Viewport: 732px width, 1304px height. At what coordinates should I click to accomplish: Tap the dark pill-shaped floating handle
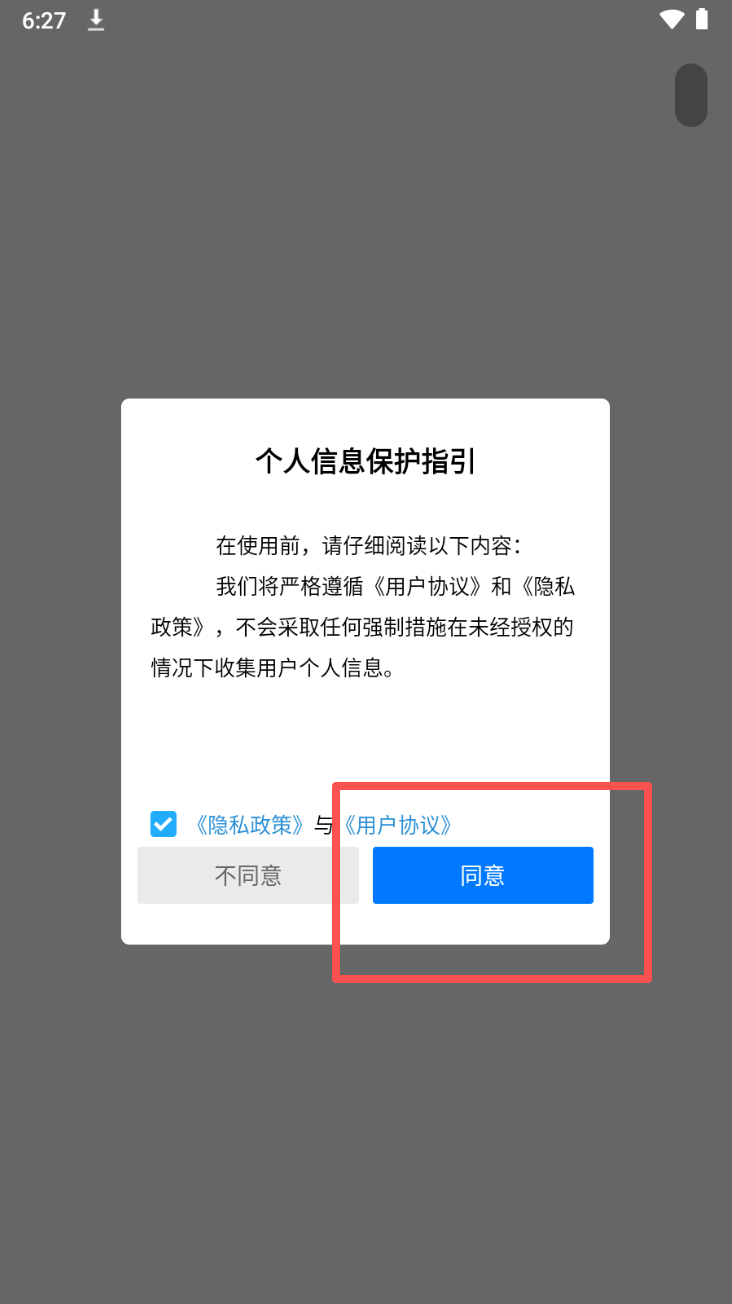(x=691, y=95)
